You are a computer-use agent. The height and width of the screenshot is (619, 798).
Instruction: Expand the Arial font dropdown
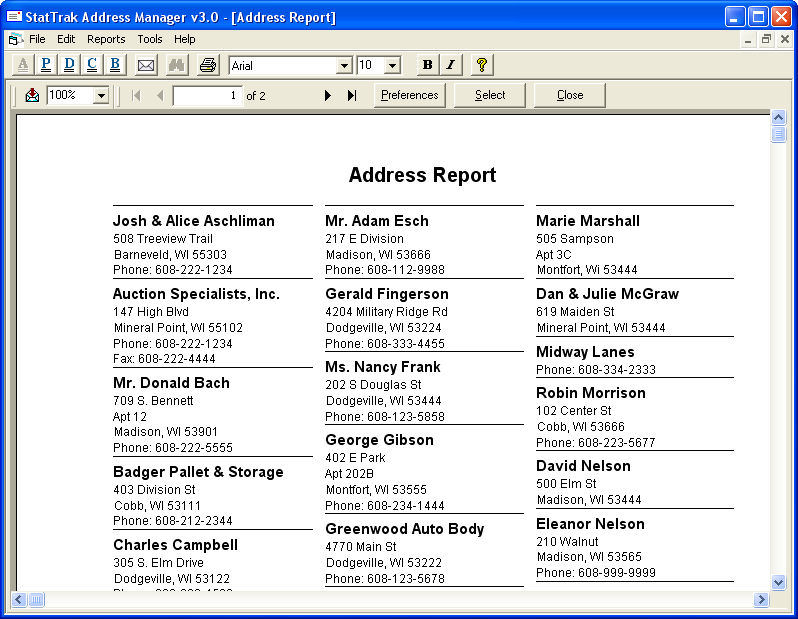[x=345, y=65]
